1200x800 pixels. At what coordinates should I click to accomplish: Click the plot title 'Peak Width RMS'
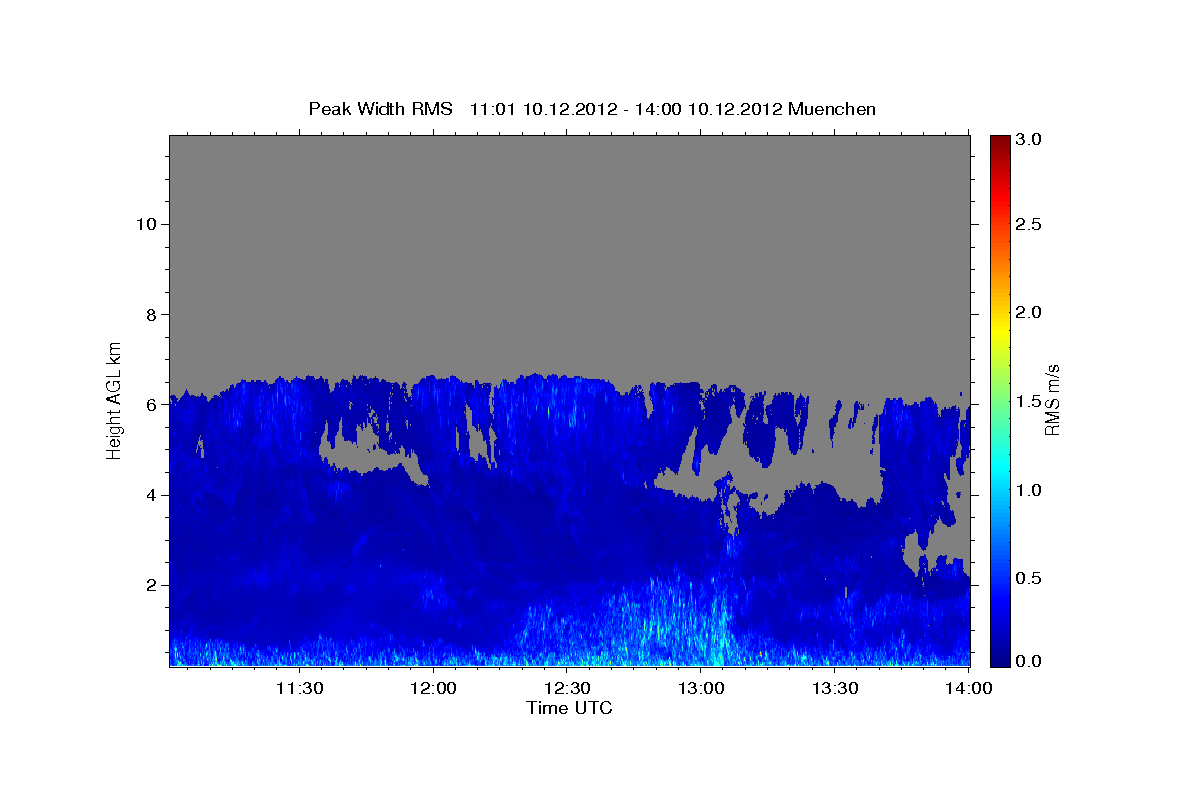coord(381,109)
